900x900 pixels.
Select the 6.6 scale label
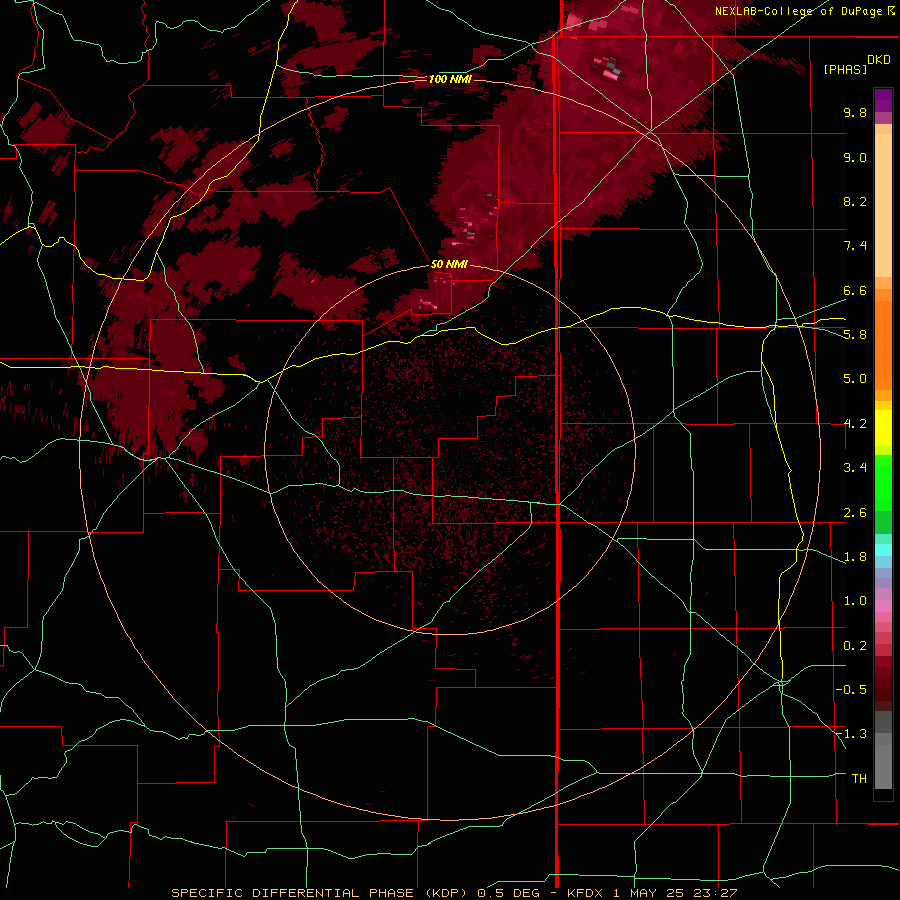pos(855,290)
